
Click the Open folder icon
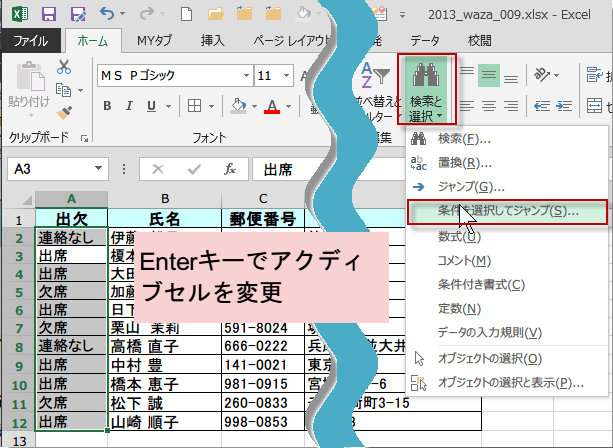(x=215, y=14)
